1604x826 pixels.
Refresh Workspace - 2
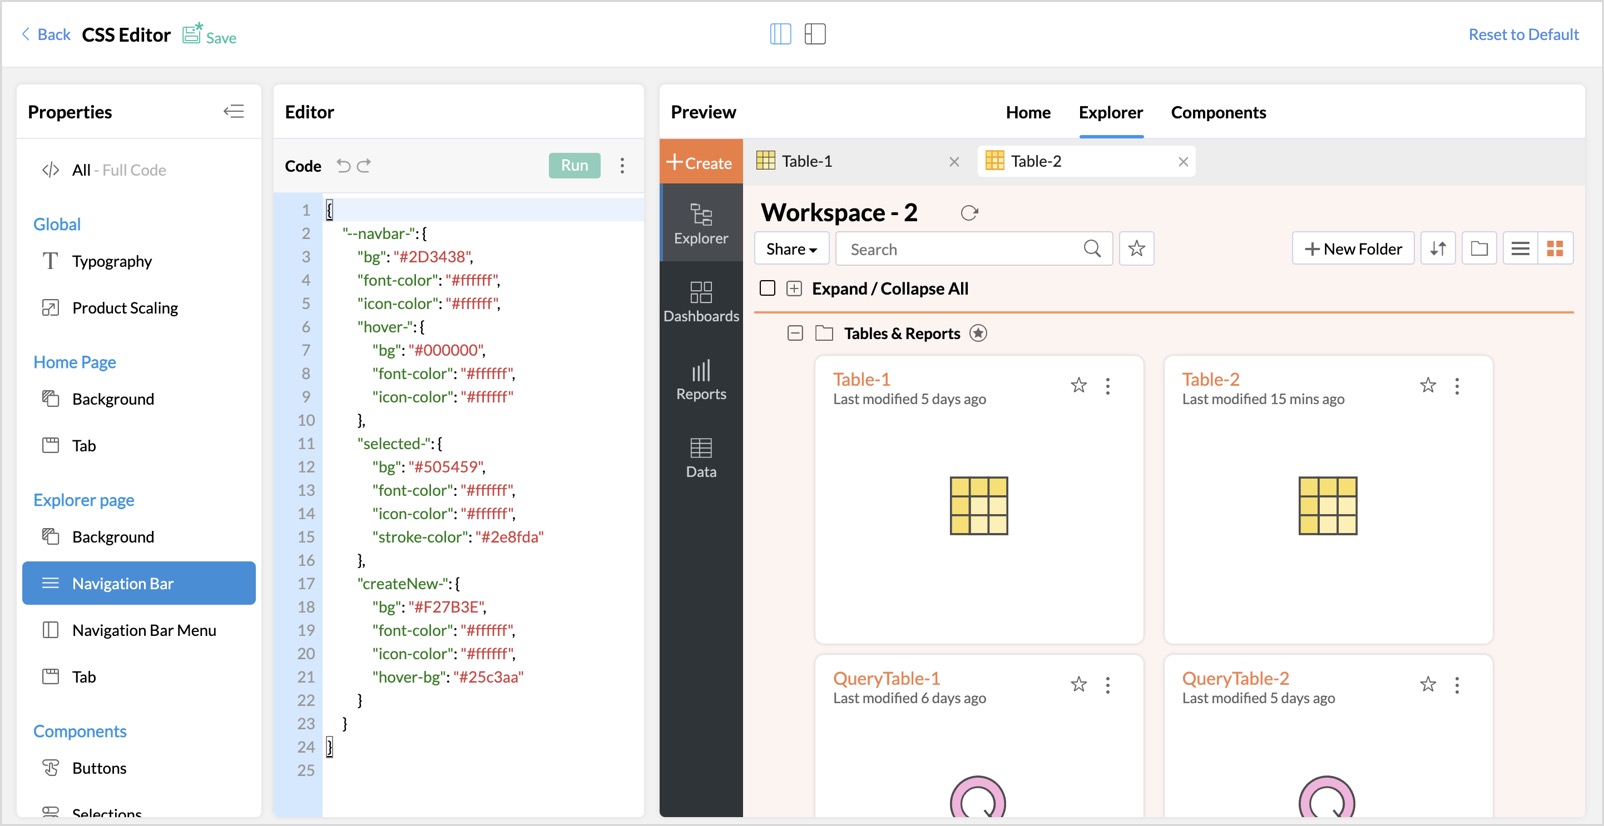[x=969, y=213]
